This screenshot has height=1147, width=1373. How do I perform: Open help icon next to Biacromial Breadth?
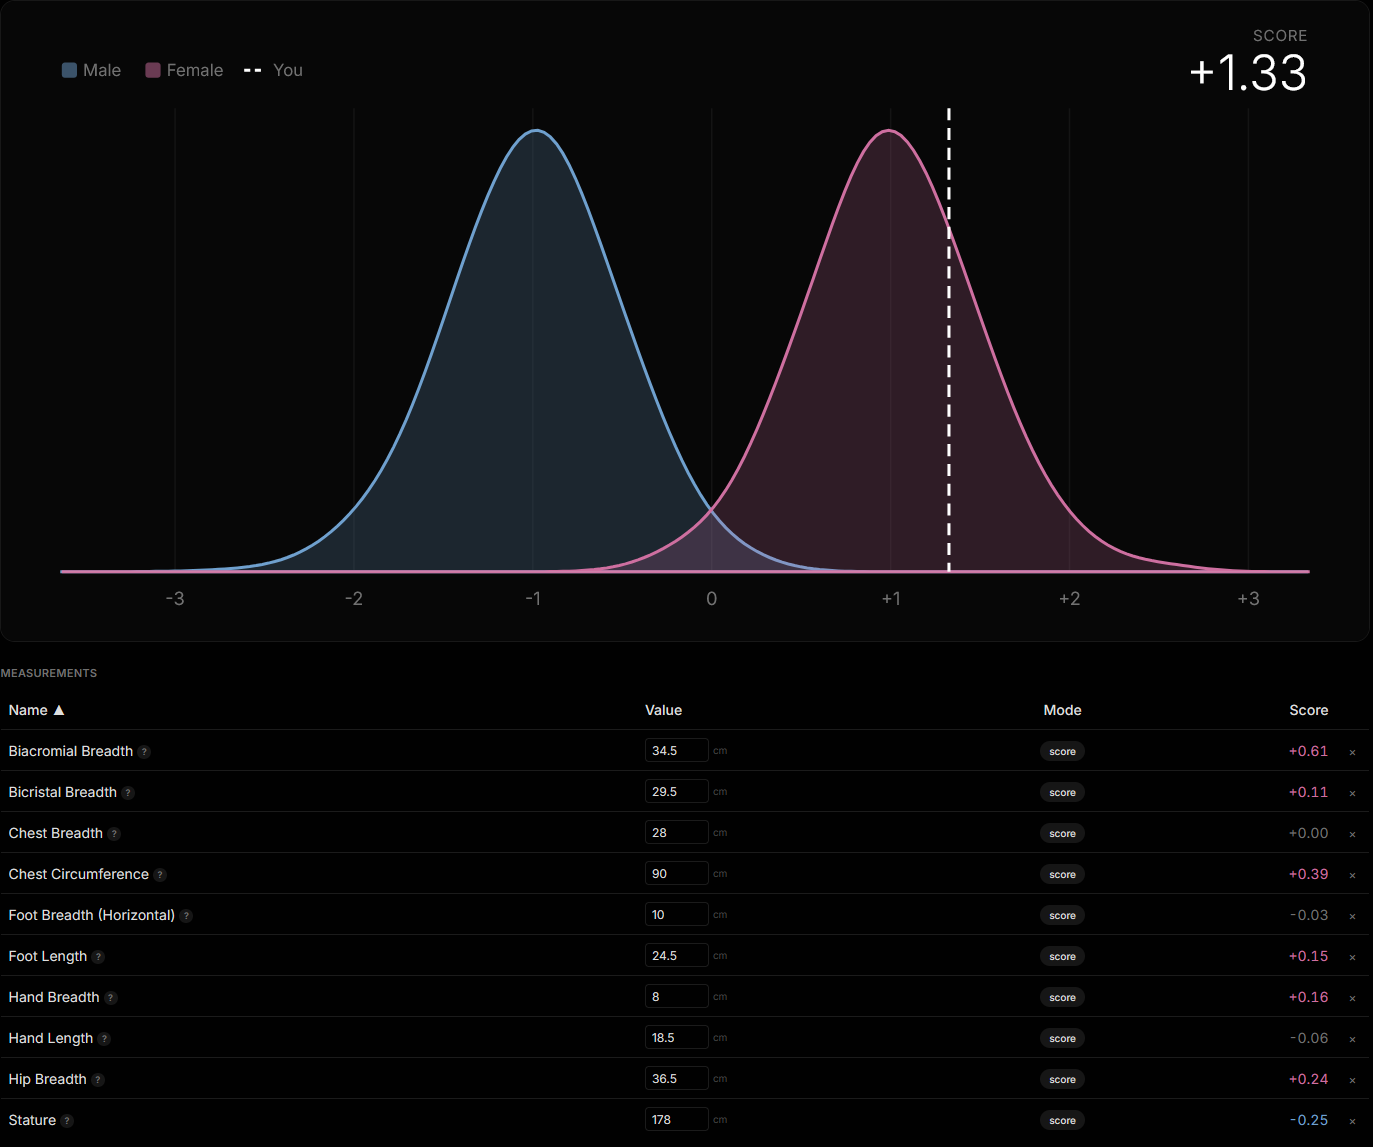point(145,752)
